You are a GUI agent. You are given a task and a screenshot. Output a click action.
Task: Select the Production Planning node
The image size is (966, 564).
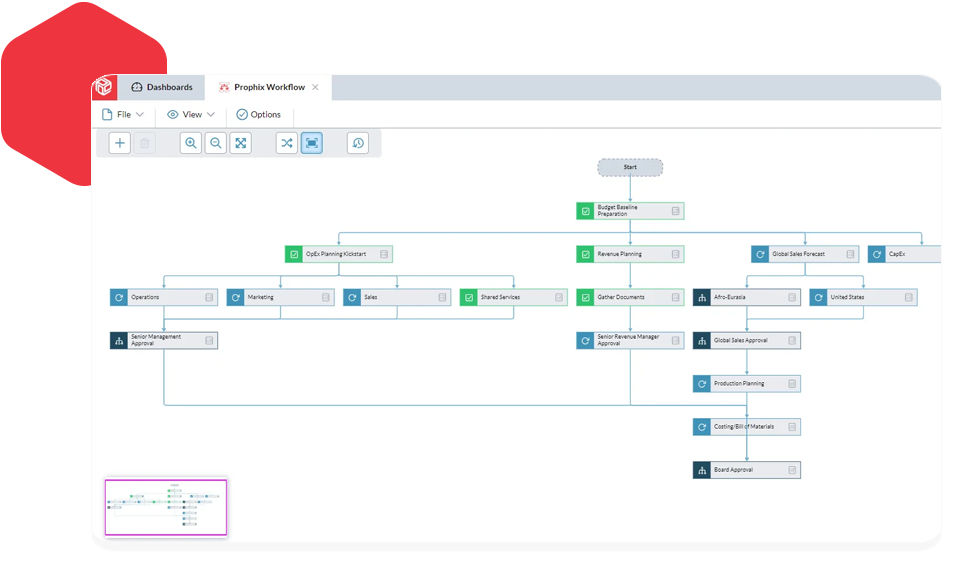point(747,383)
